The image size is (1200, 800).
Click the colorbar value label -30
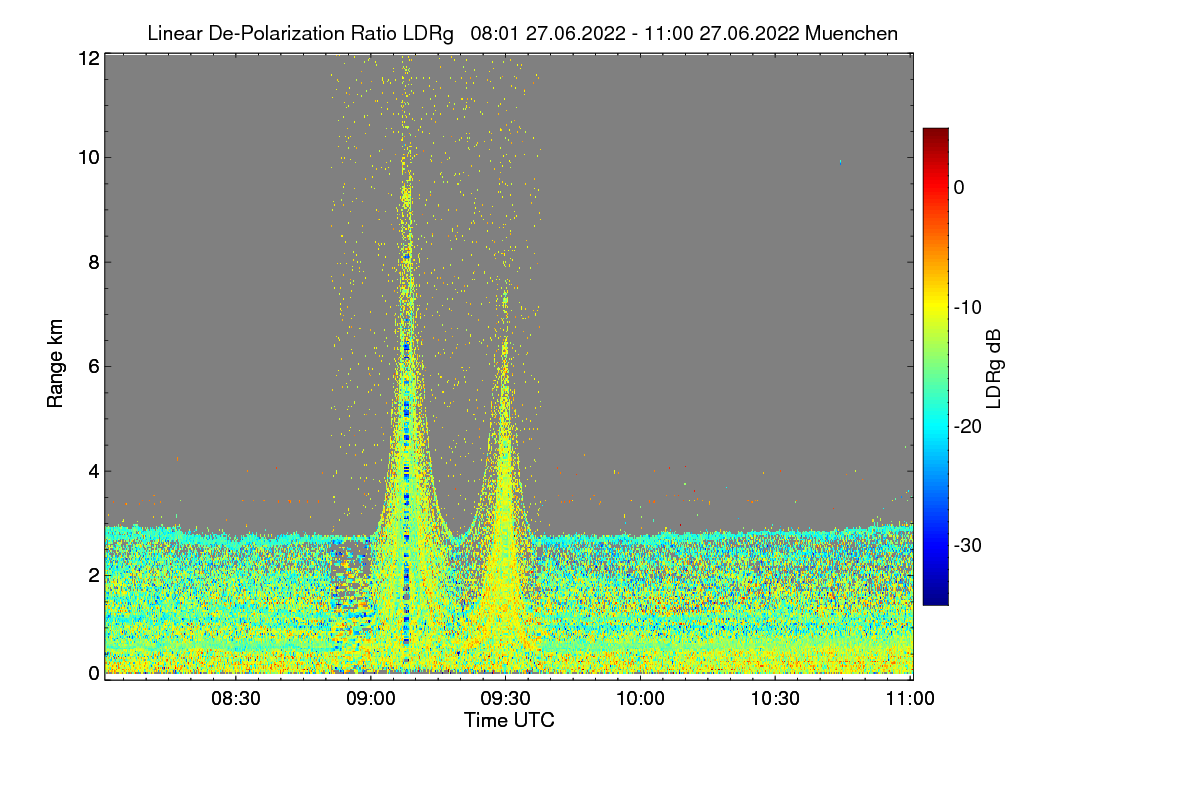[x=968, y=545]
